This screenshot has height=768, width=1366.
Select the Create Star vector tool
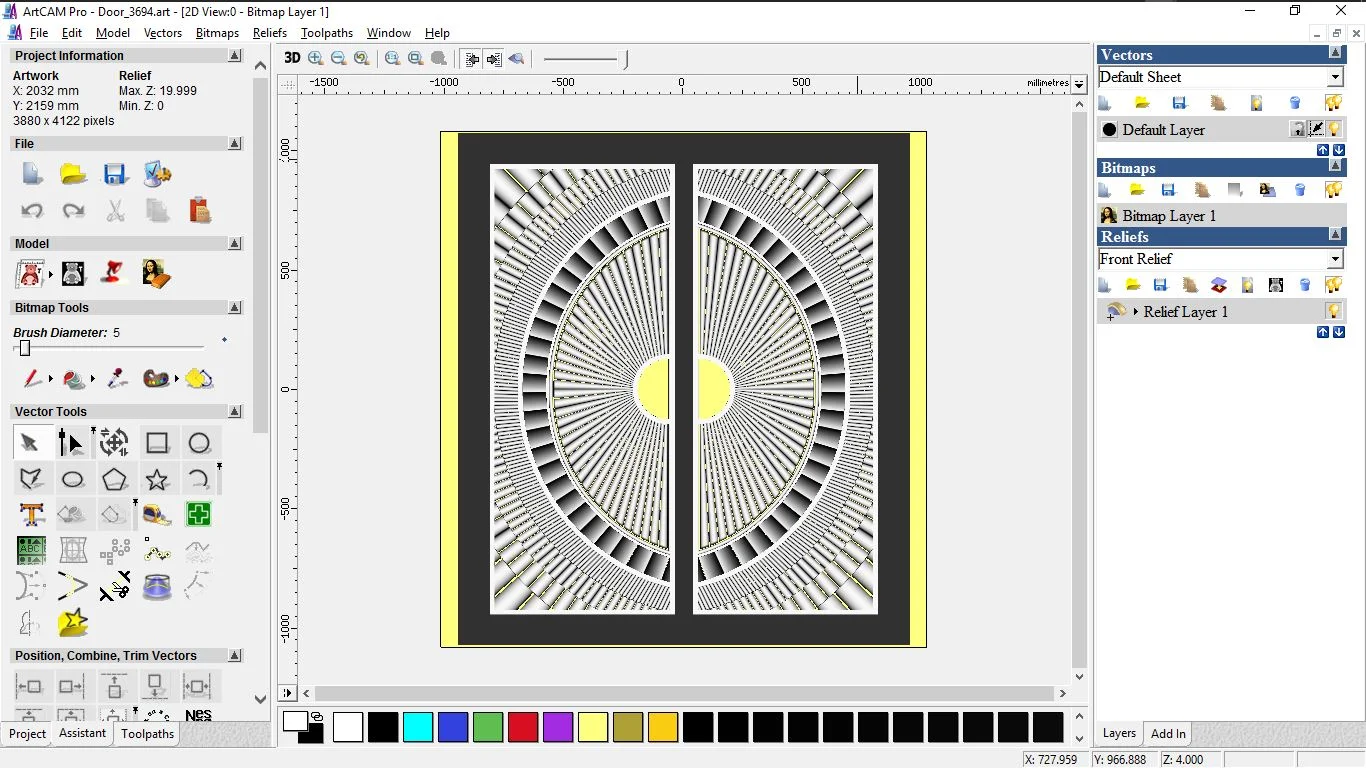click(157, 479)
